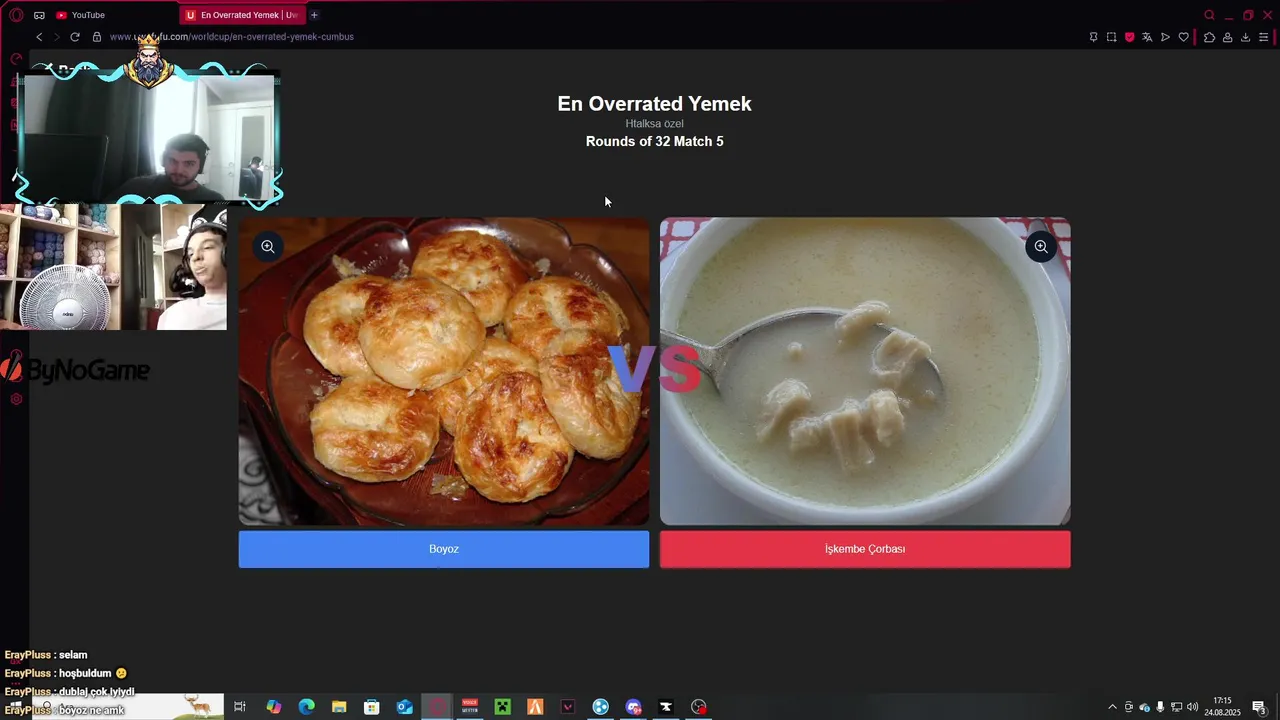The height and width of the screenshot is (720, 1280).
Task: Pick the Boyoz pastry photo
Action: click(x=444, y=371)
